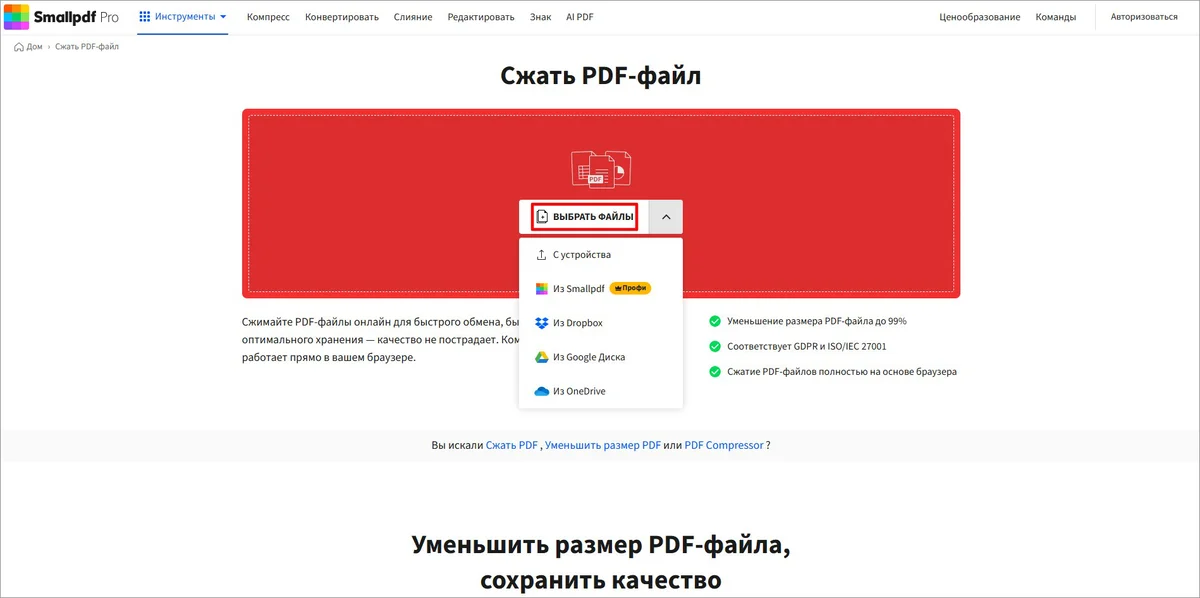Click the ВЫБРАТЬ ФАЙЛЫ button
This screenshot has width=1200, height=598.
[584, 217]
